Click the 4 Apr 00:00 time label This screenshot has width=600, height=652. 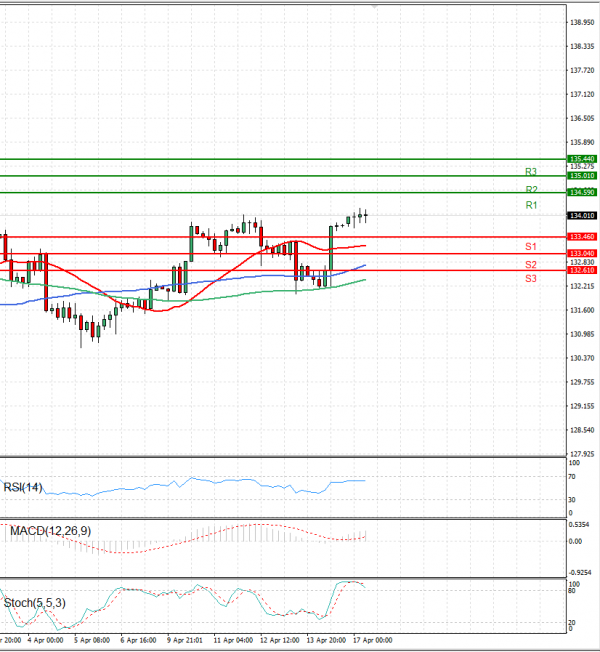click(45, 640)
